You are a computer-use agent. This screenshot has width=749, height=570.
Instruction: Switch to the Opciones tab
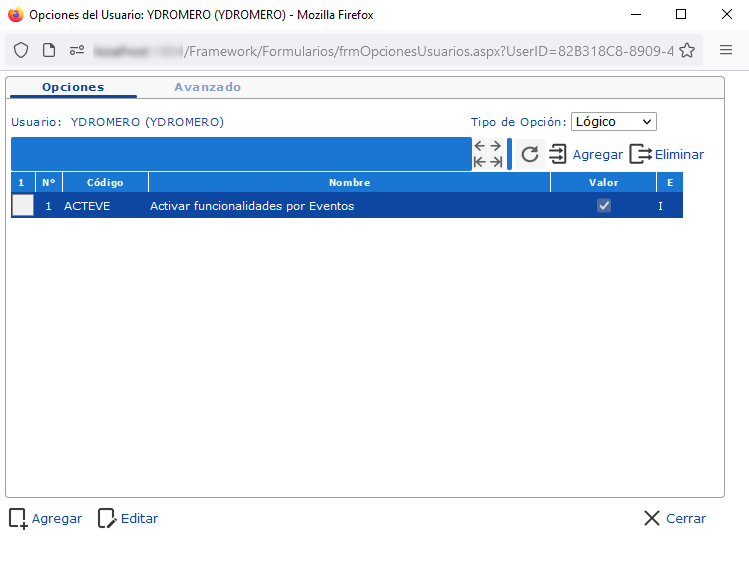point(73,87)
